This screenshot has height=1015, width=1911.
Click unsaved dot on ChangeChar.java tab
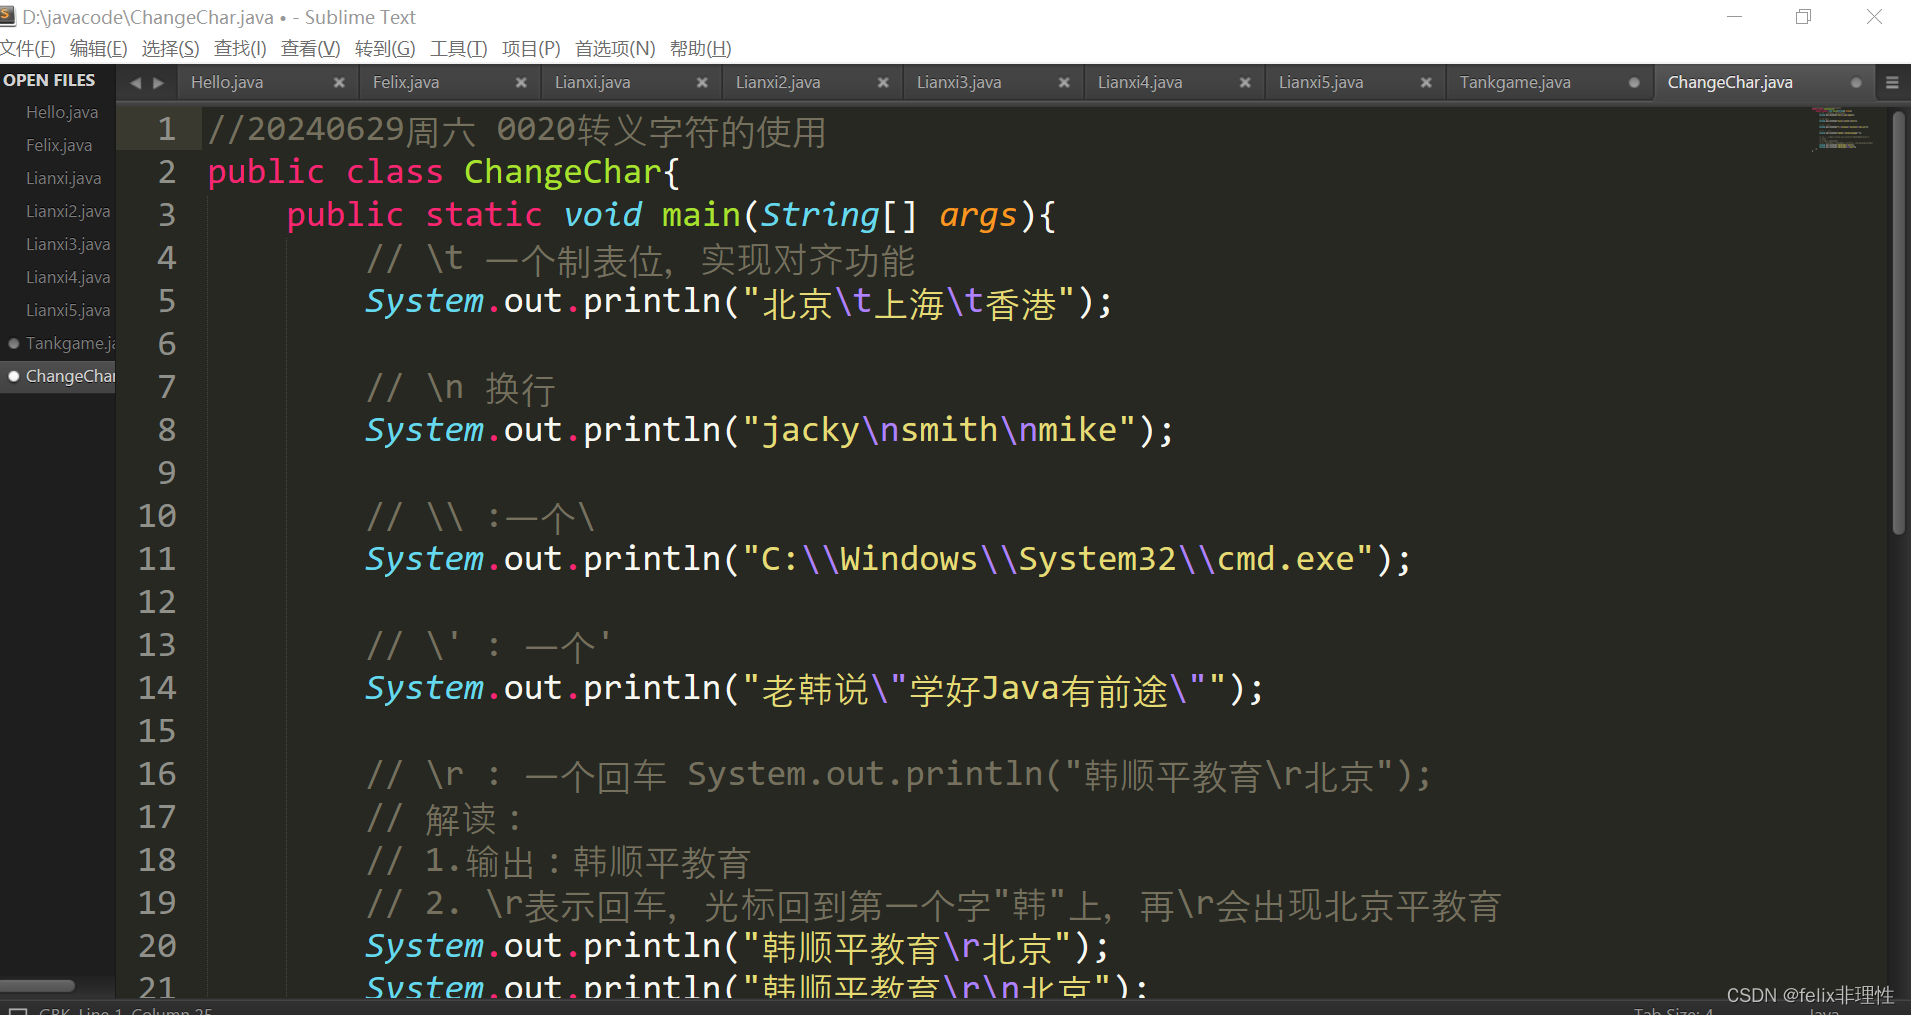pos(1856,83)
